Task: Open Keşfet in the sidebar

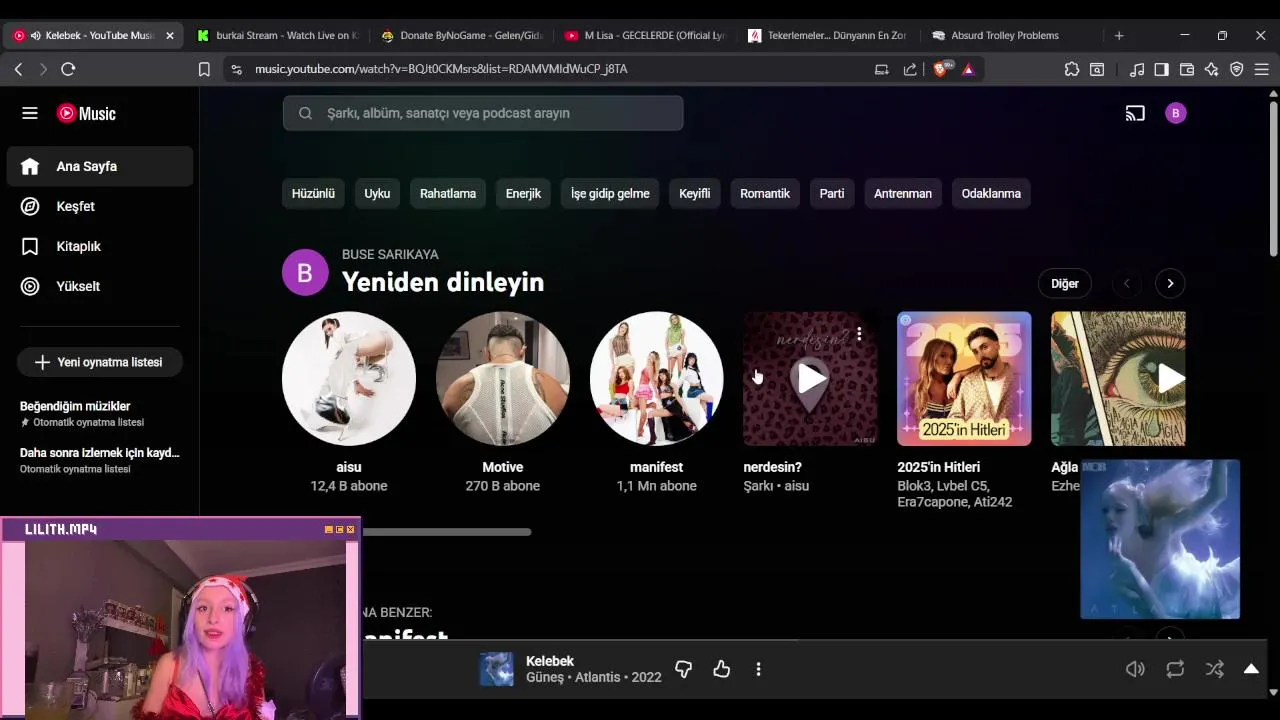Action: [x=100, y=206]
